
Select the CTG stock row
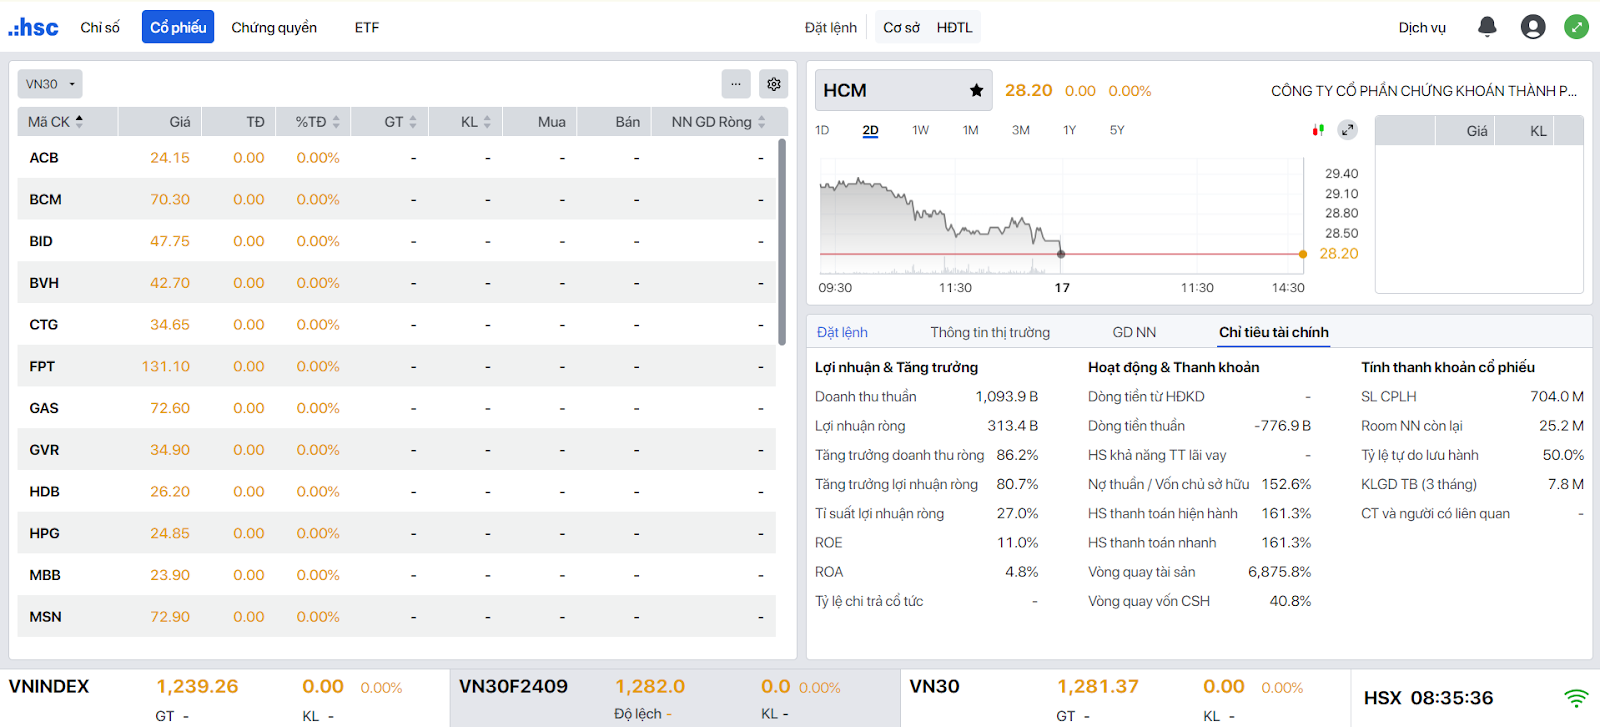tap(396, 325)
